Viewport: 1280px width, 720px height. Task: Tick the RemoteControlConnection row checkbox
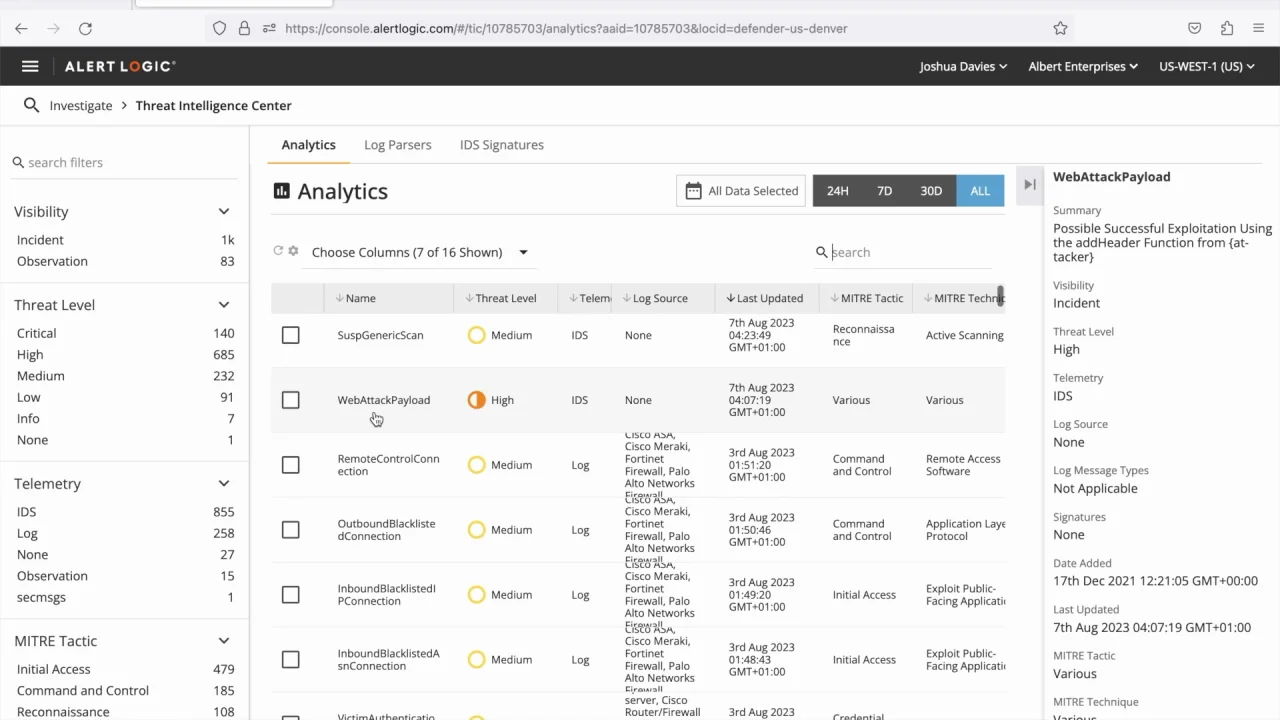[290, 465]
